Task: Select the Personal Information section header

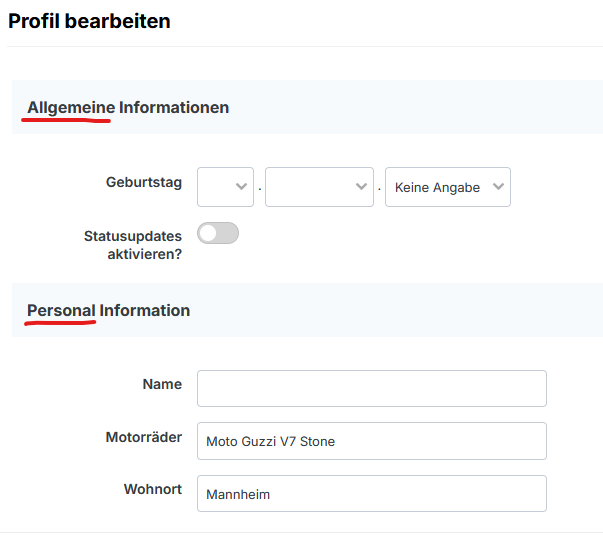Action: (108, 310)
